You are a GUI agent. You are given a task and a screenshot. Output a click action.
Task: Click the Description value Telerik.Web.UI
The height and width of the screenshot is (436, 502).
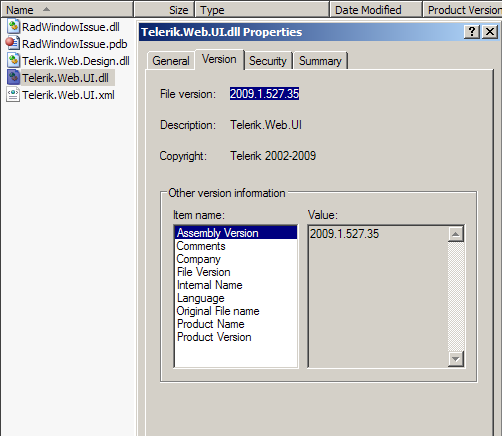pyautogui.click(x=266, y=125)
